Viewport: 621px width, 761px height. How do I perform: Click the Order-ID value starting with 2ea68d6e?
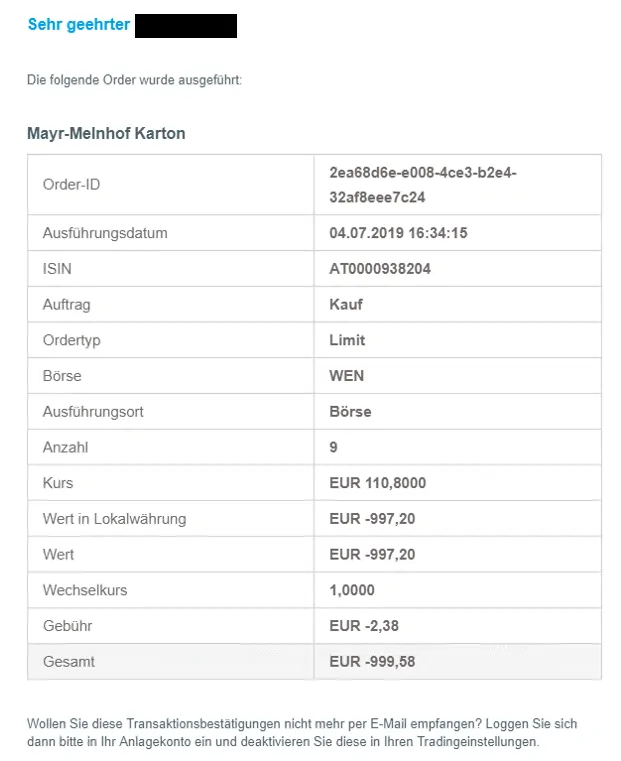[x=423, y=185]
